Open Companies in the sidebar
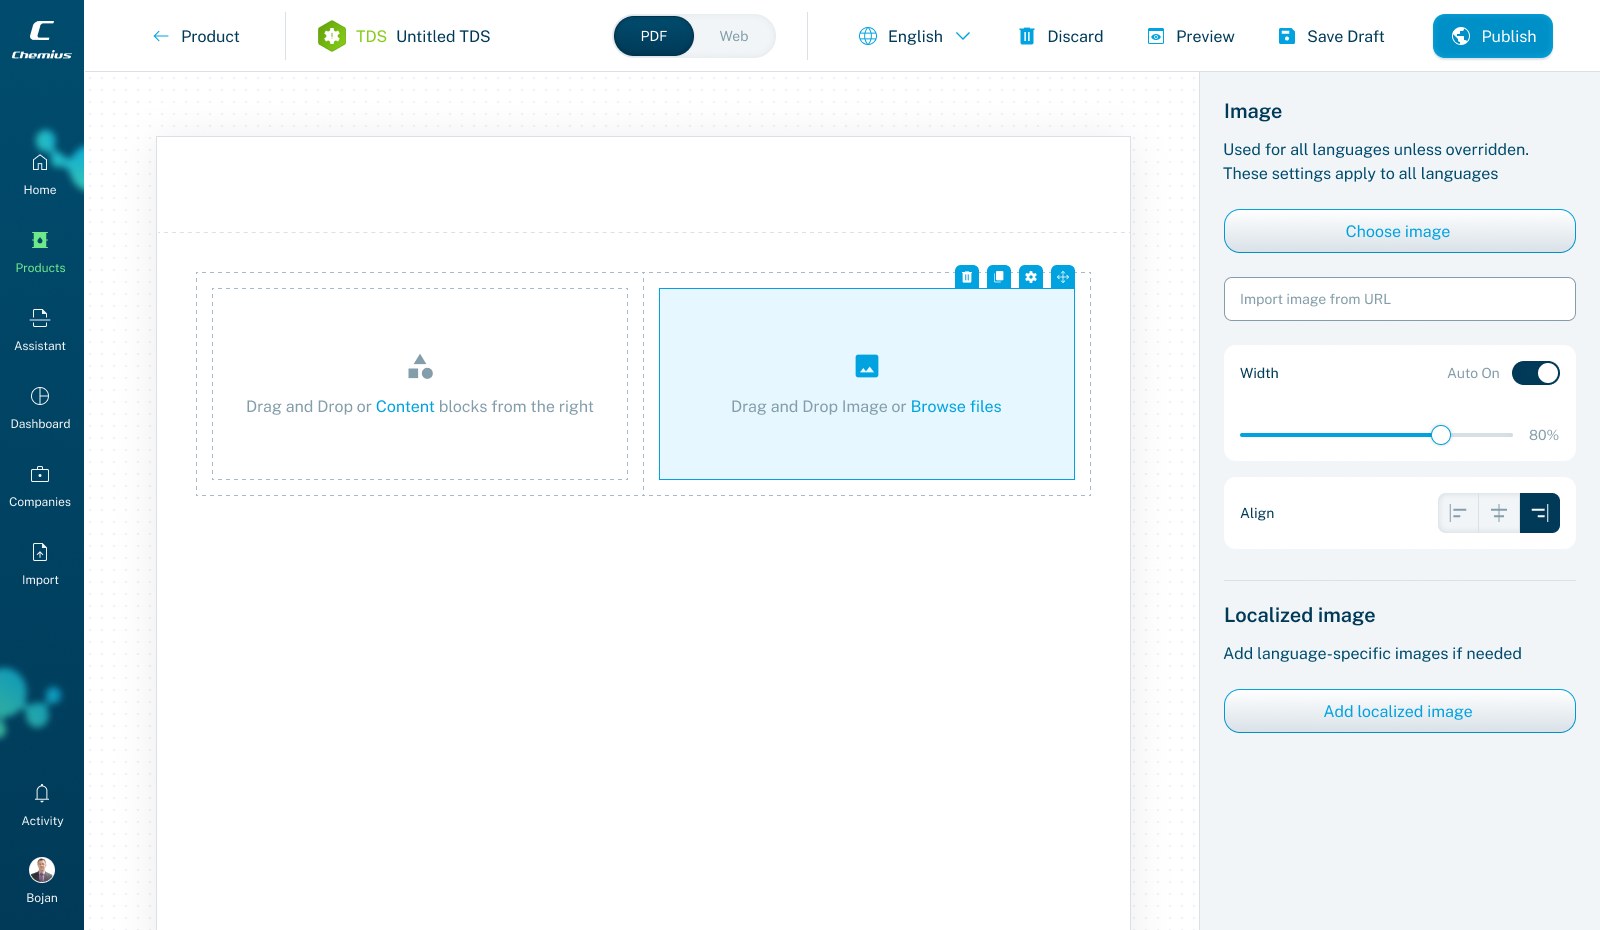Screen dimensions: 1600x930 [x=40, y=487]
